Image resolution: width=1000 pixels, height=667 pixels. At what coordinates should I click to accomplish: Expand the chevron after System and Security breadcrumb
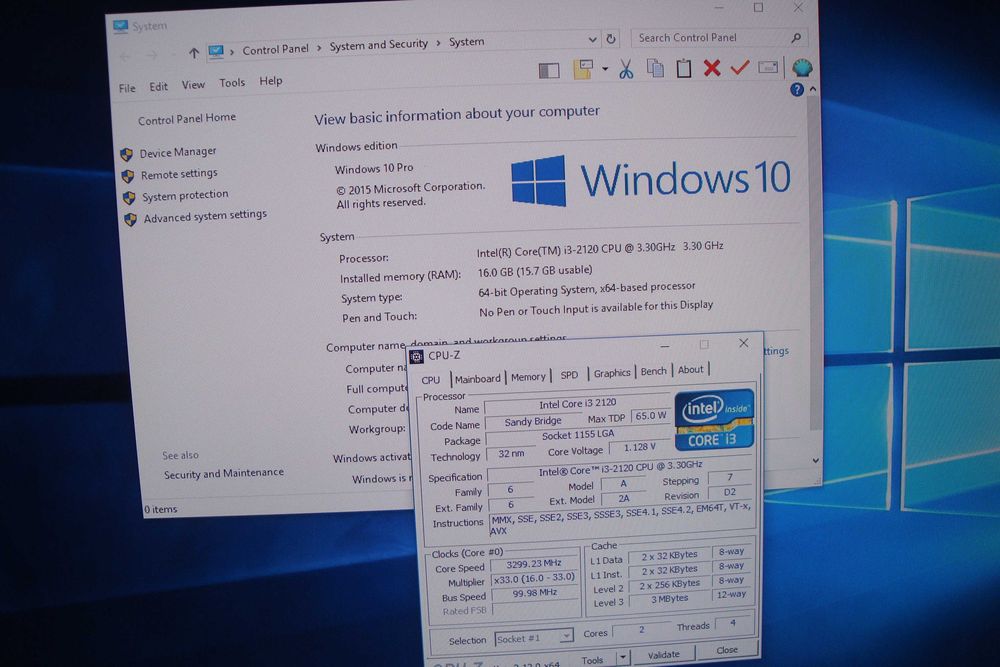pyautogui.click(x=438, y=43)
